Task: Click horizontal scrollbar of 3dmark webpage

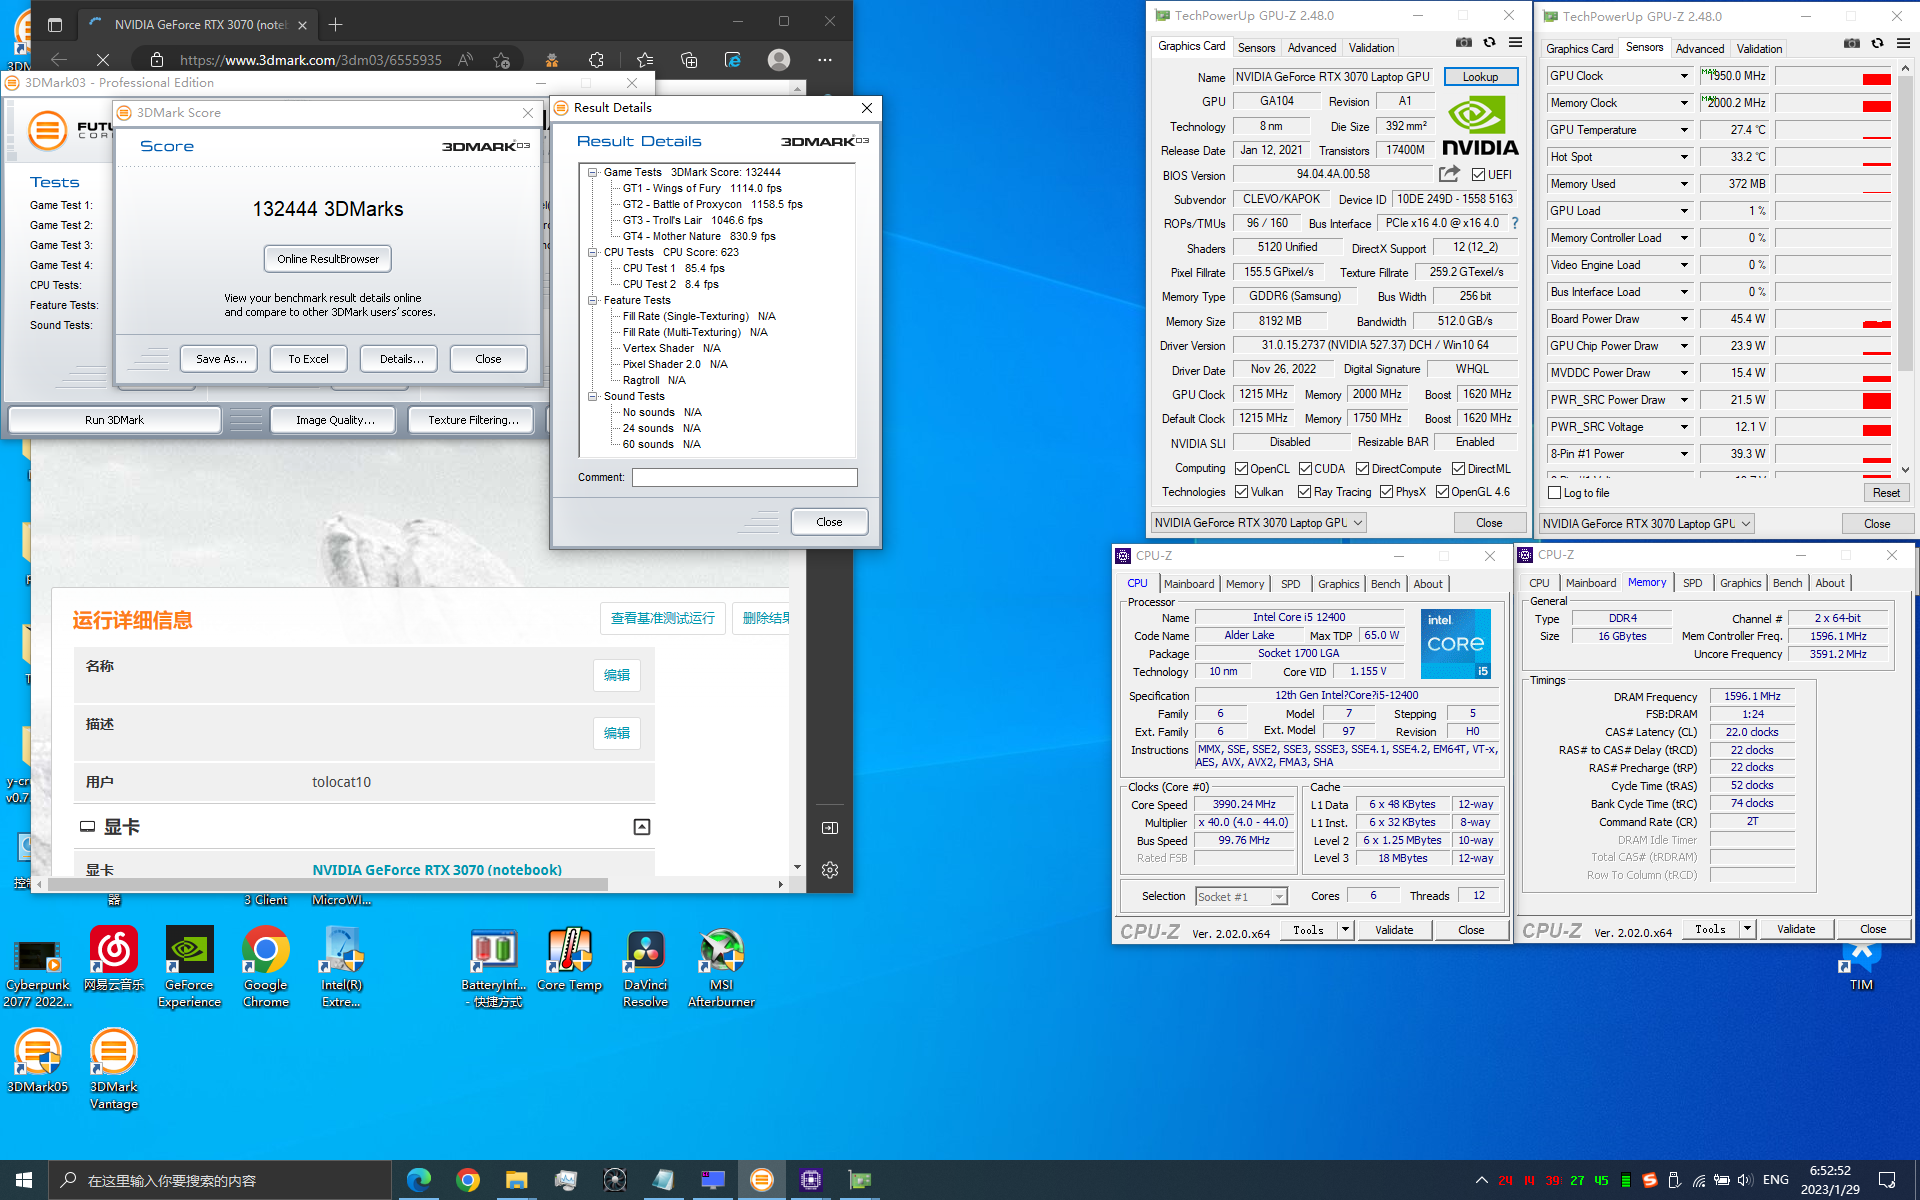Action: (x=328, y=884)
